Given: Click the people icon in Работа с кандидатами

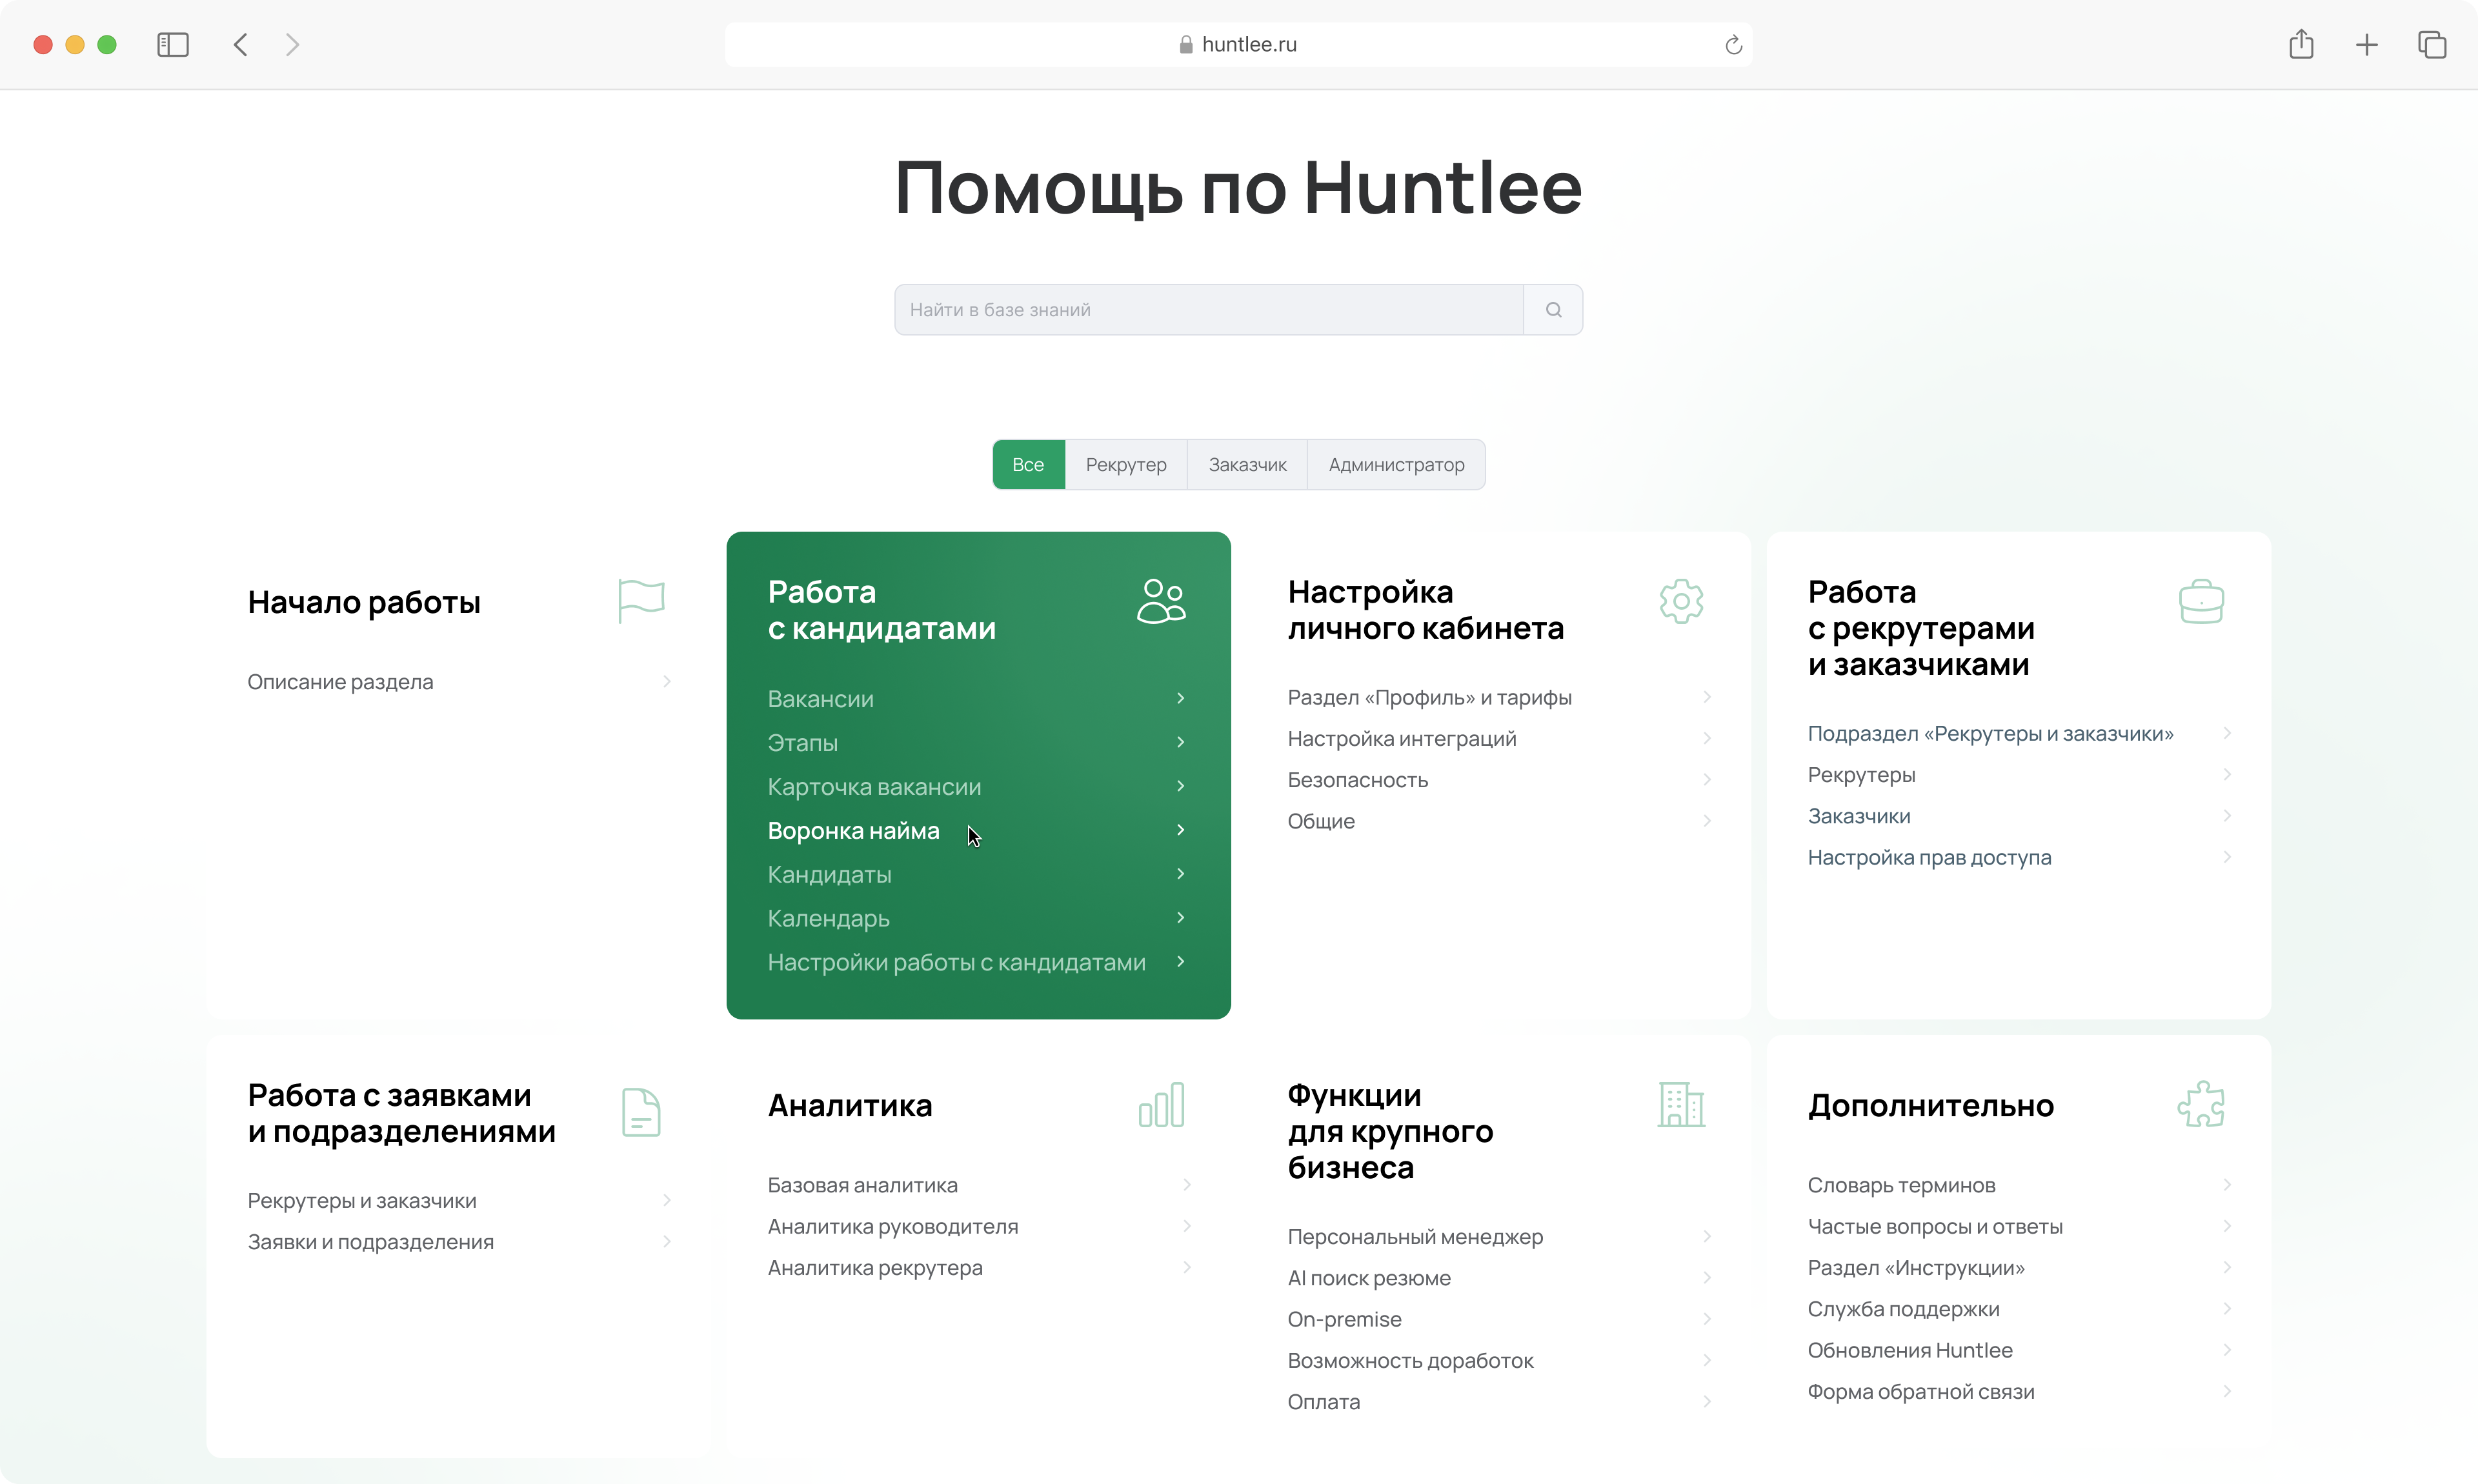Looking at the screenshot, I should 1161,601.
